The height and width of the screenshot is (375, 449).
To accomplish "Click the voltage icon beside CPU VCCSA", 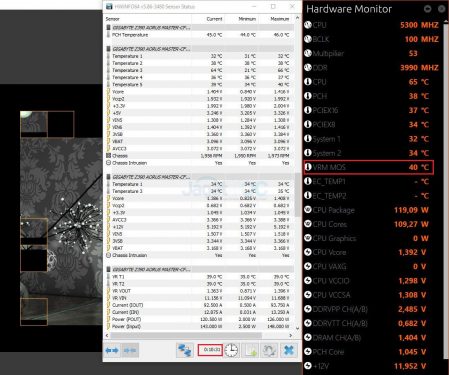I will pos(308,295).
